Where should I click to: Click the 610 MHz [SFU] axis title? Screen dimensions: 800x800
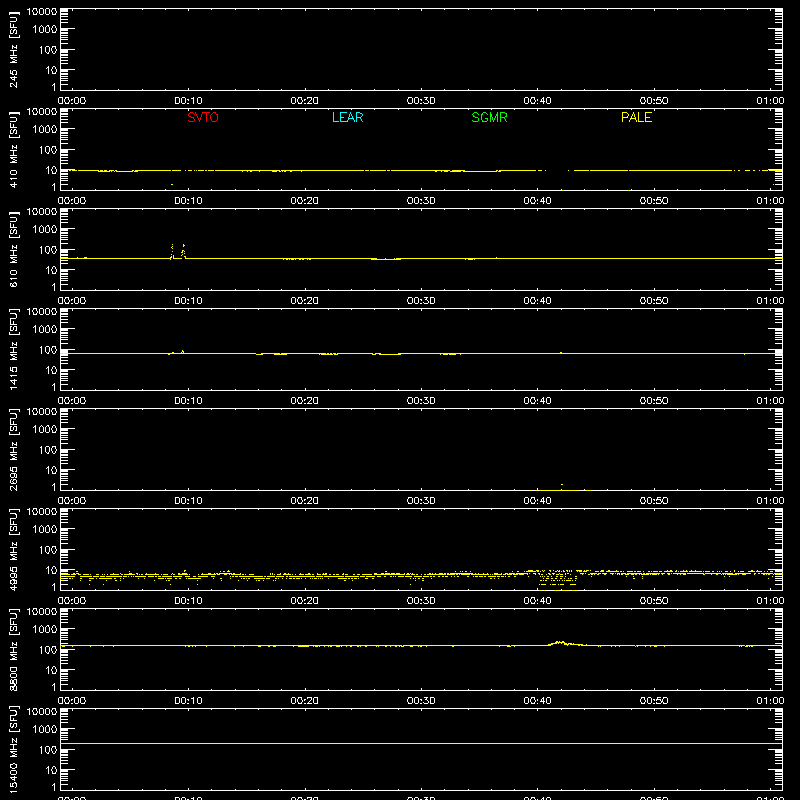[13, 249]
